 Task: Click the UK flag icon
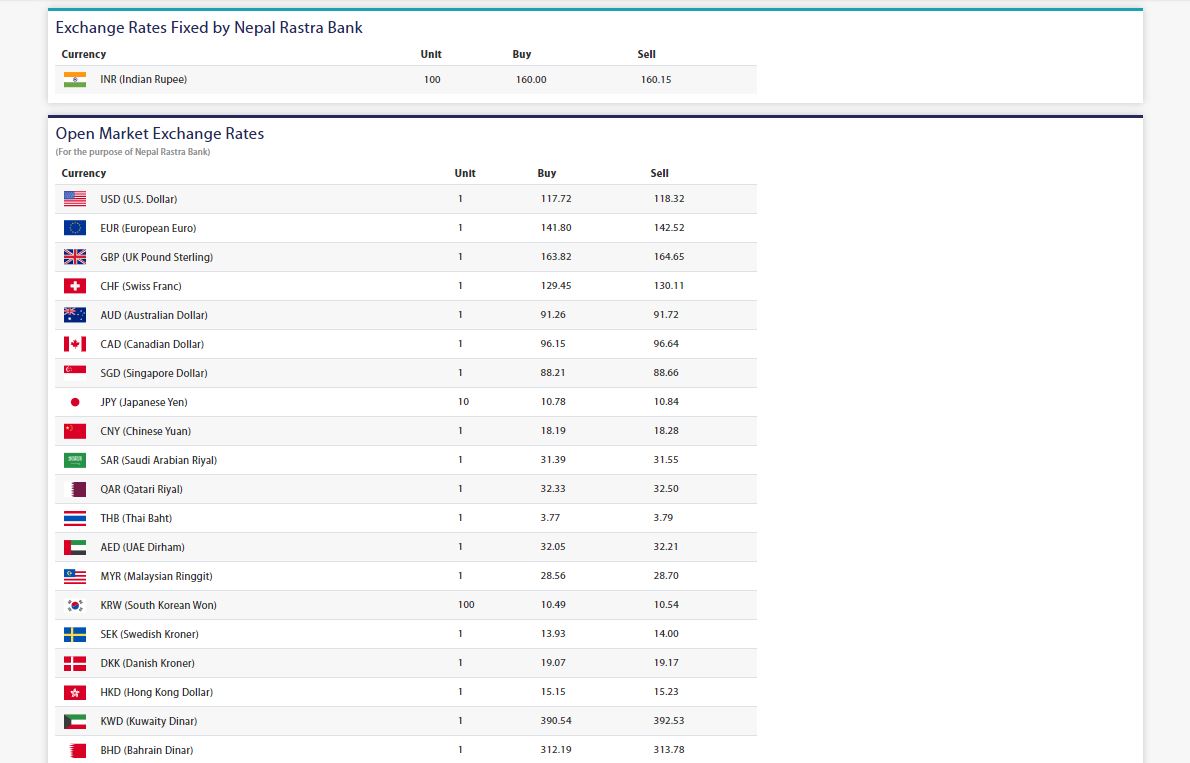click(x=74, y=257)
